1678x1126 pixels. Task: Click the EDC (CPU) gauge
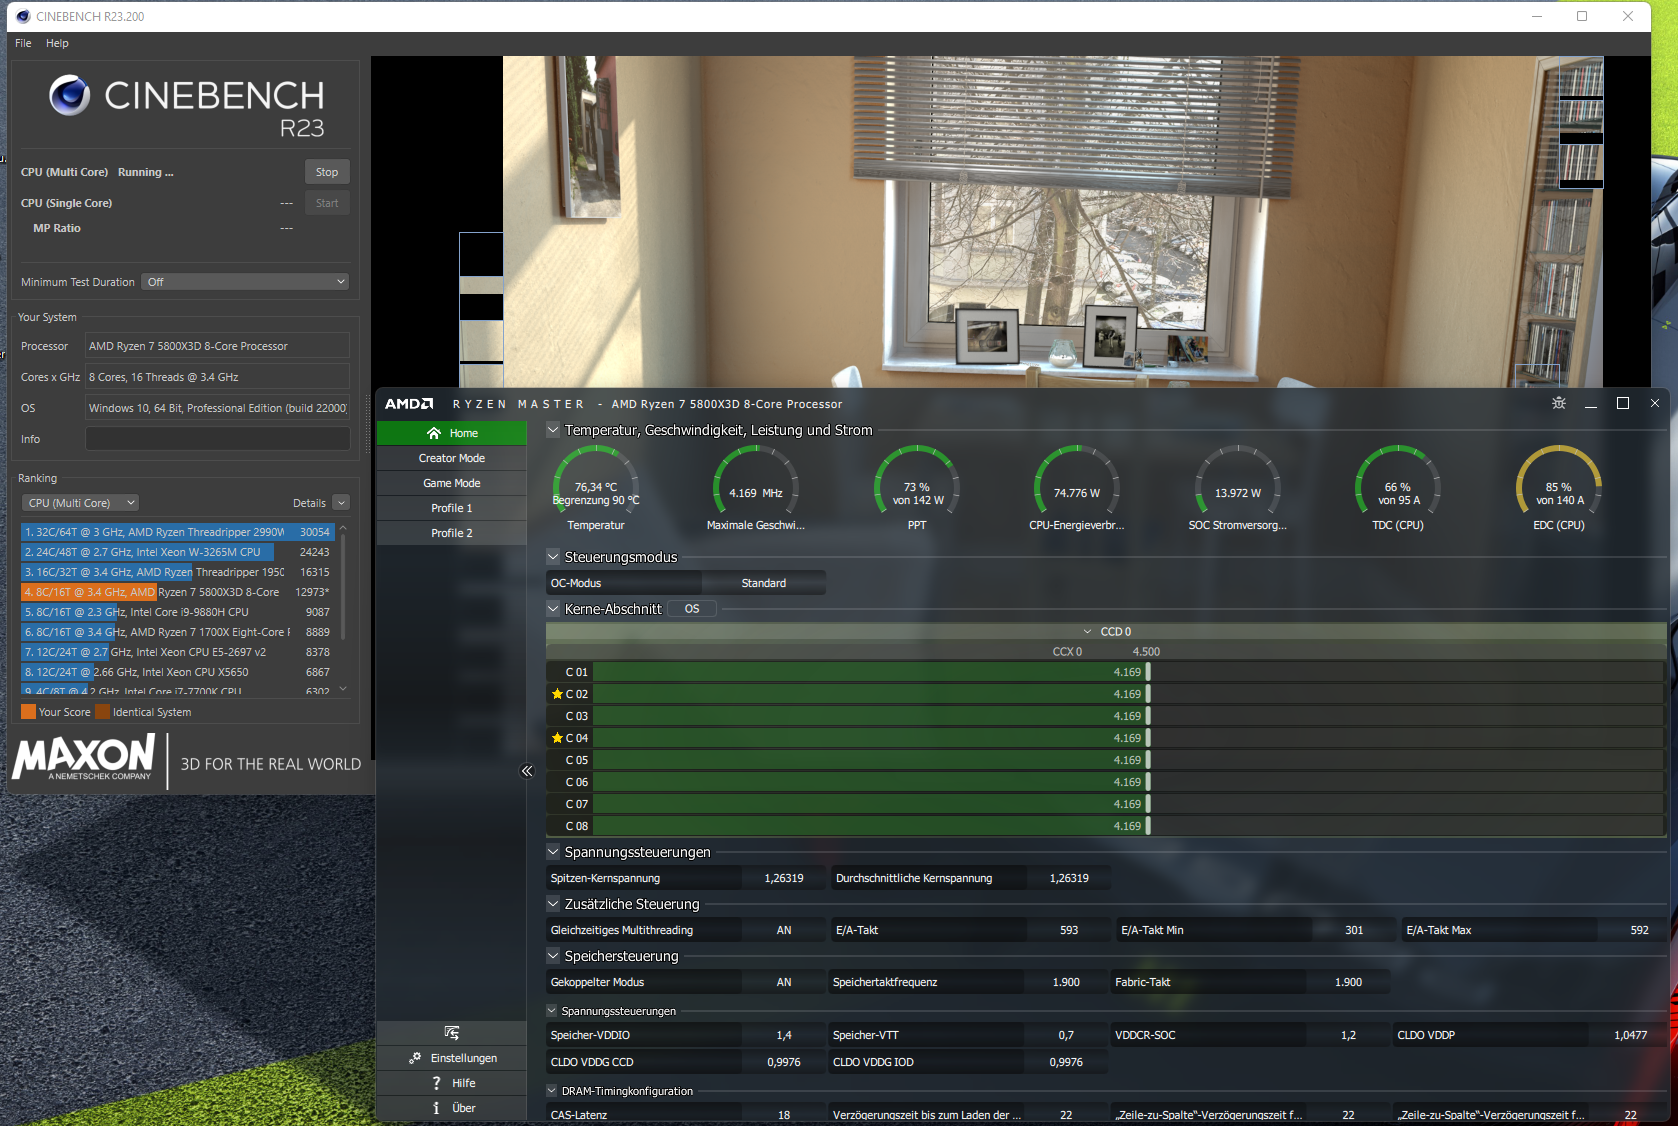click(x=1559, y=487)
